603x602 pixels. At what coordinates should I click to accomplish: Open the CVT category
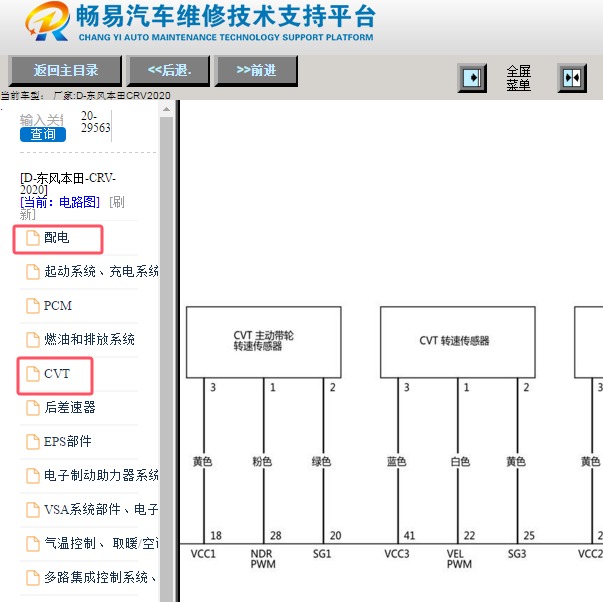57,373
